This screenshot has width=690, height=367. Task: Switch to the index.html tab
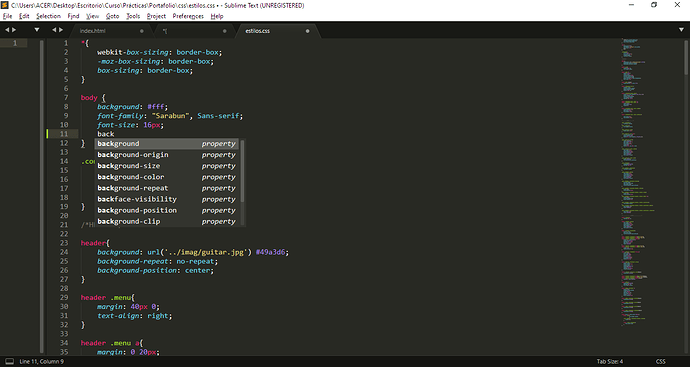click(x=110, y=31)
